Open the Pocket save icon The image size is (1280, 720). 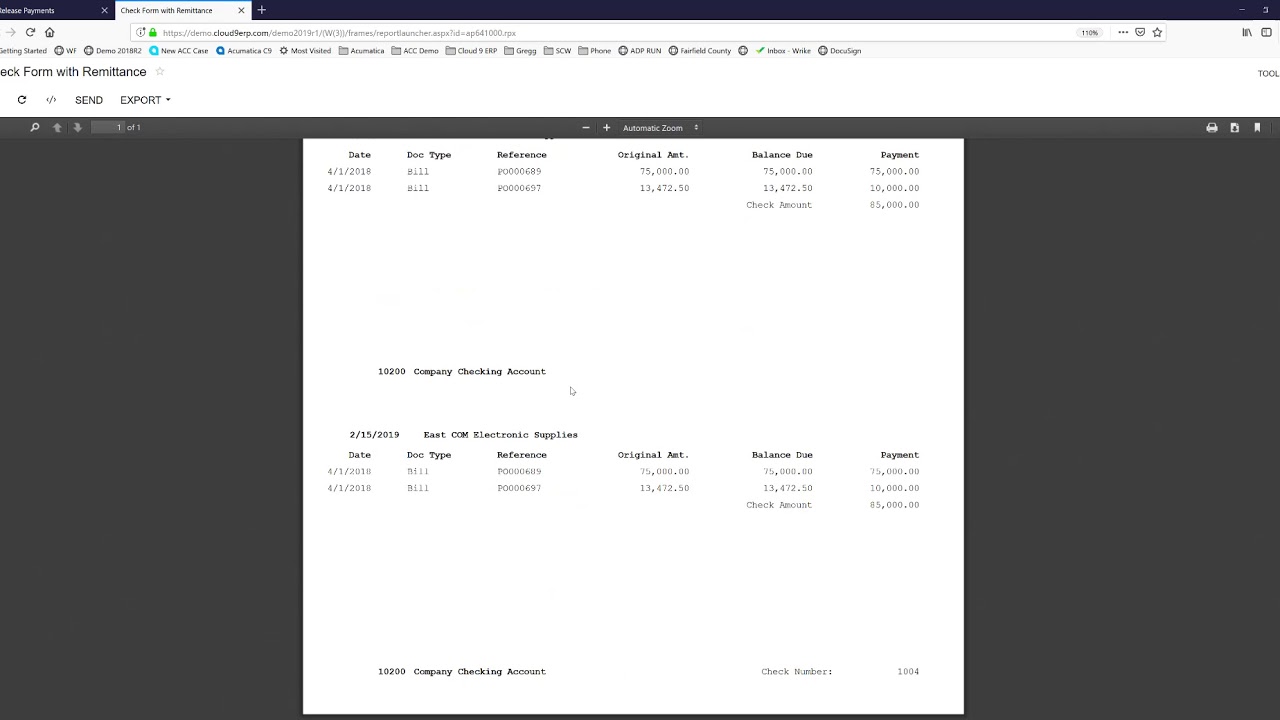pos(1140,32)
